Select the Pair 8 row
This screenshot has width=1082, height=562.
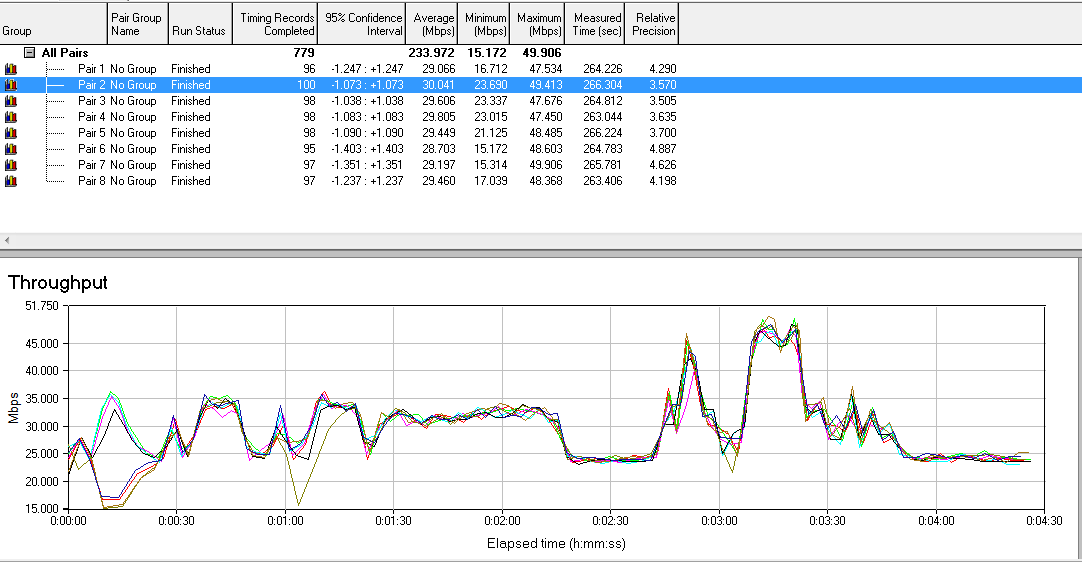pos(541,181)
